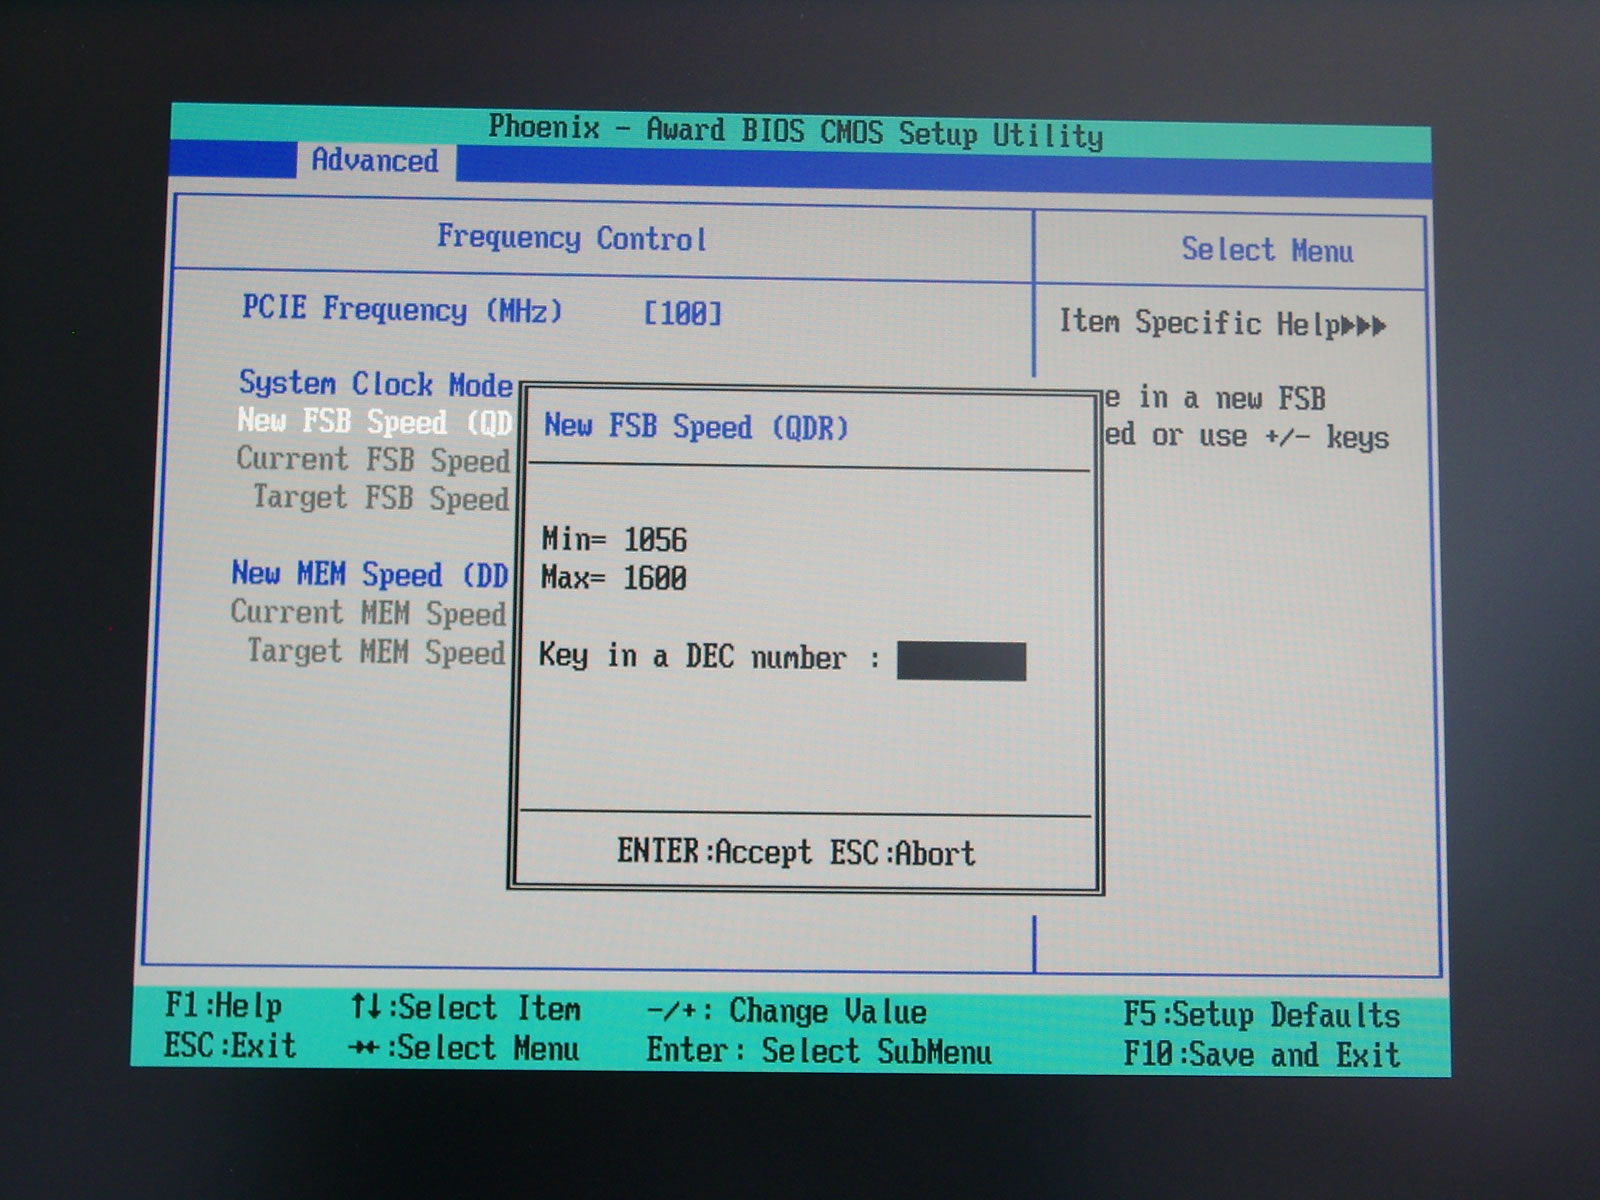1600x1200 pixels.
Task: Click ENTER:Accept in the dialog
Action: 714,852
